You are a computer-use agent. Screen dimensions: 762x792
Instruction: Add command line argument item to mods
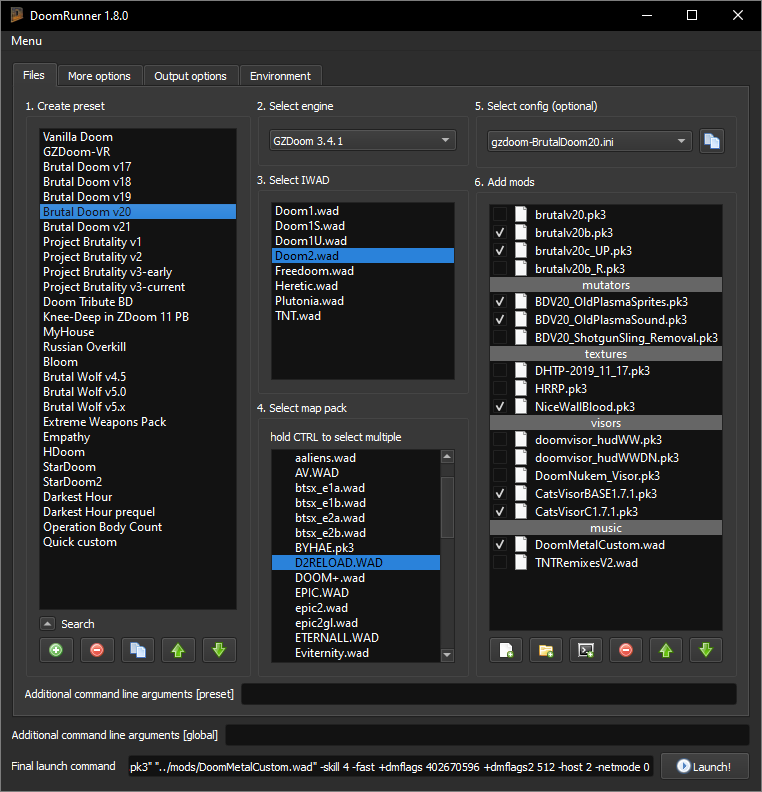pos(586,650)
